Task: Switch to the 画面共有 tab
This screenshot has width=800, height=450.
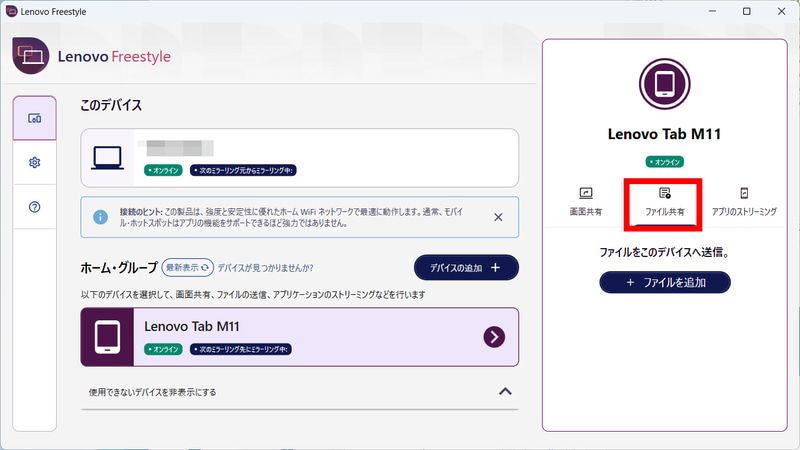Action: point(586,202)
